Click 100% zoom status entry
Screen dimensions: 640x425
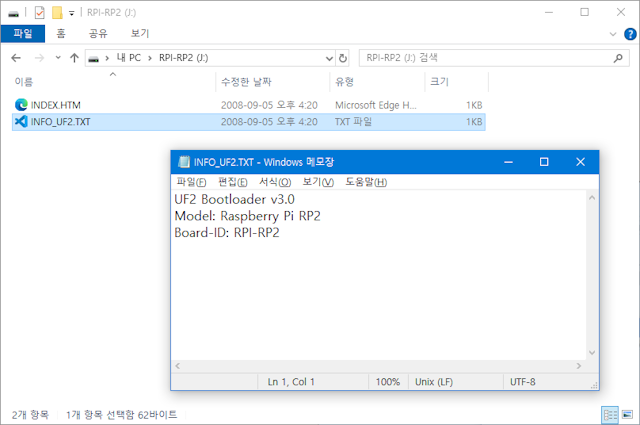tap(387, 382)
